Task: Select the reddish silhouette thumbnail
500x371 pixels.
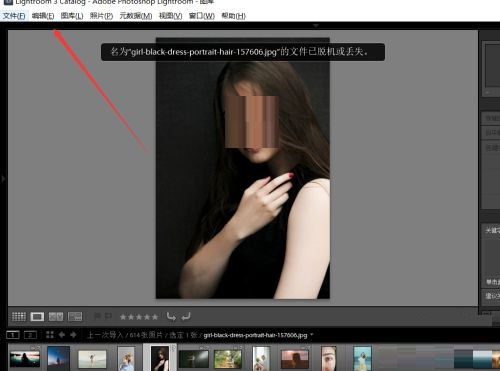Action: tap(295, 359)
